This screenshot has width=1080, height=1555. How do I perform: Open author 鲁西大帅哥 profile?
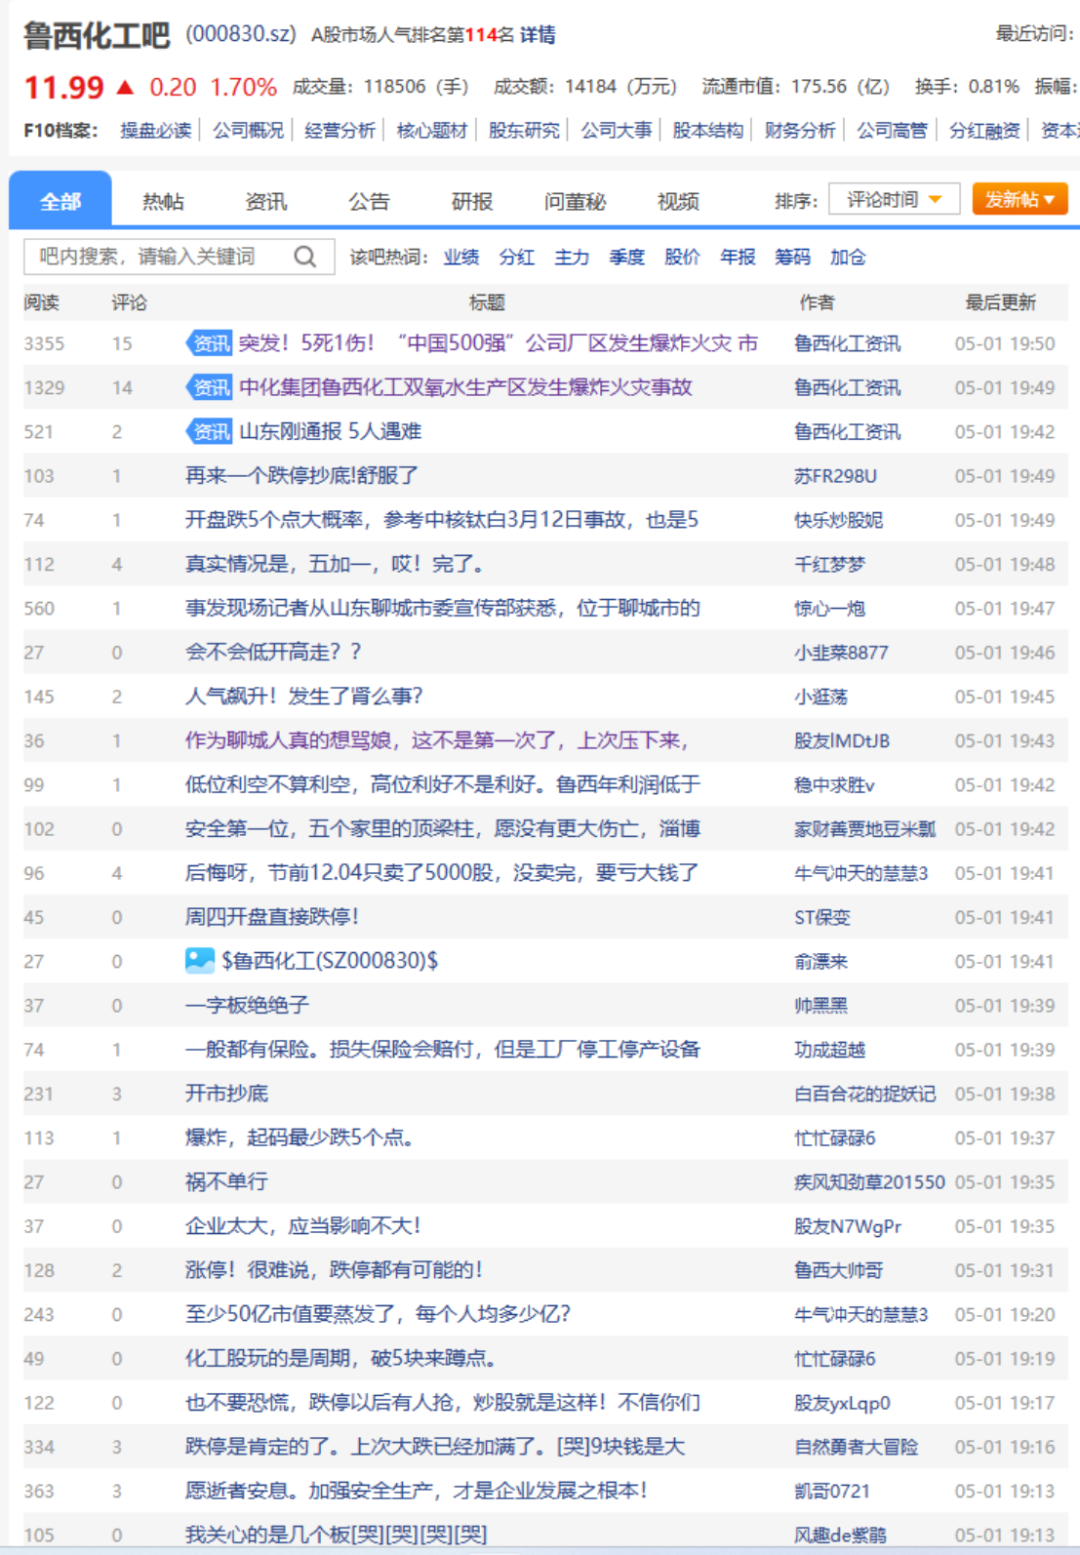tap(838, 1270)
